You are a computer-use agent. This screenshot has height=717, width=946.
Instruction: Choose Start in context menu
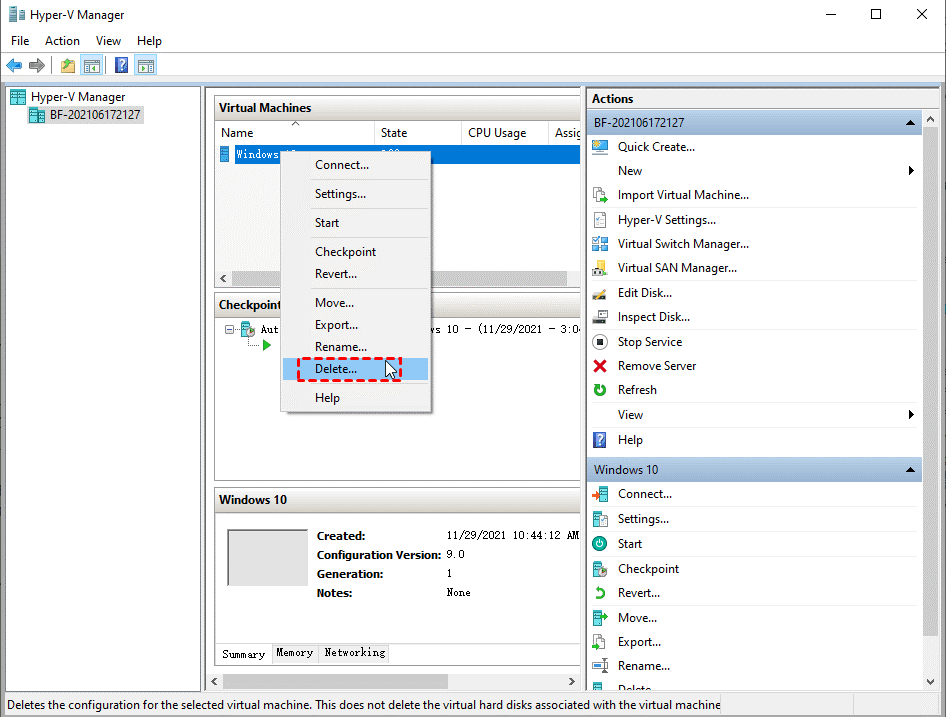click(356, 223)
